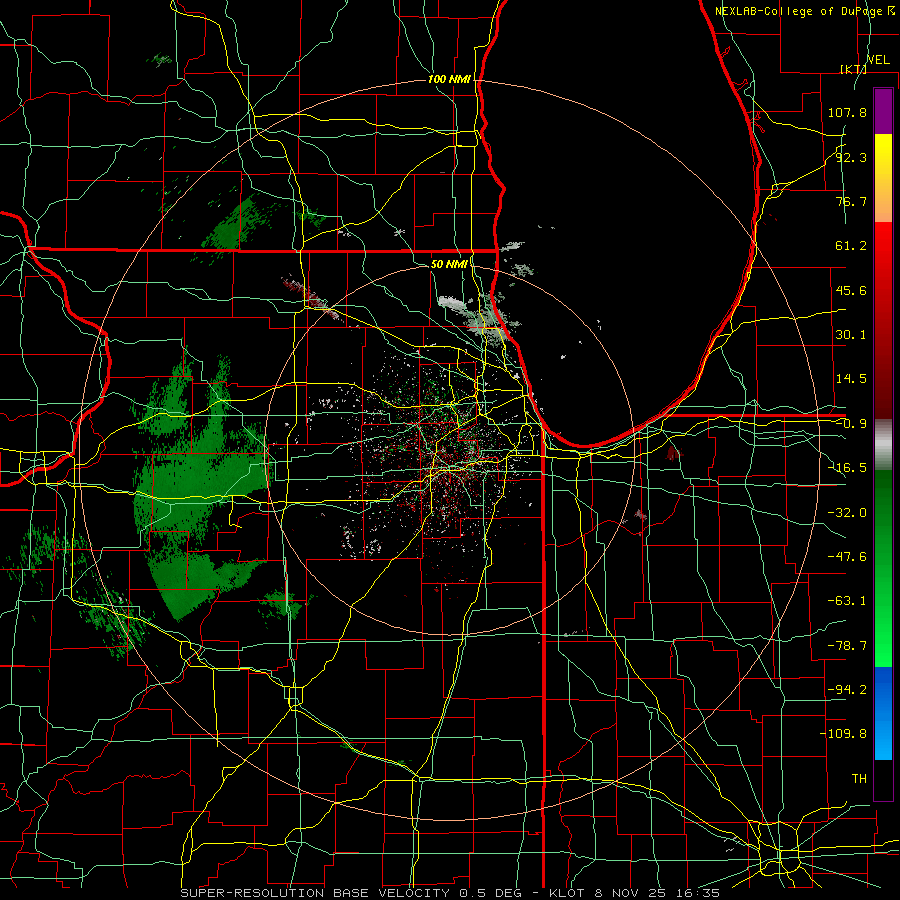Select the -94.2 legend value
This screenshot has width=900, height=900.
pyautogui.click(x=847, y=689)
